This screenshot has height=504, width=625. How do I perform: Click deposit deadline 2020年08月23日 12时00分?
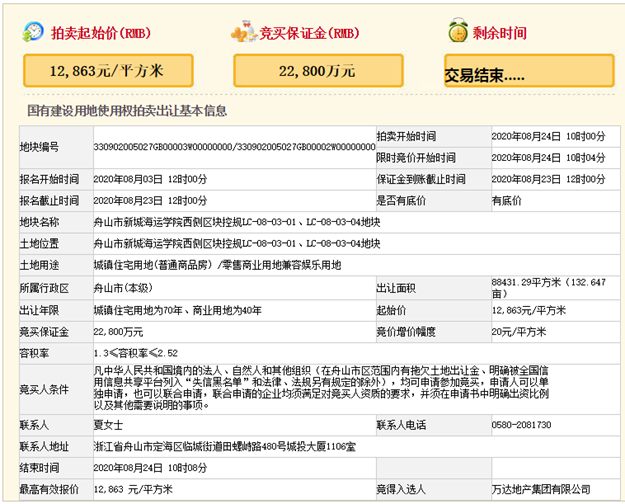(548, 179)
